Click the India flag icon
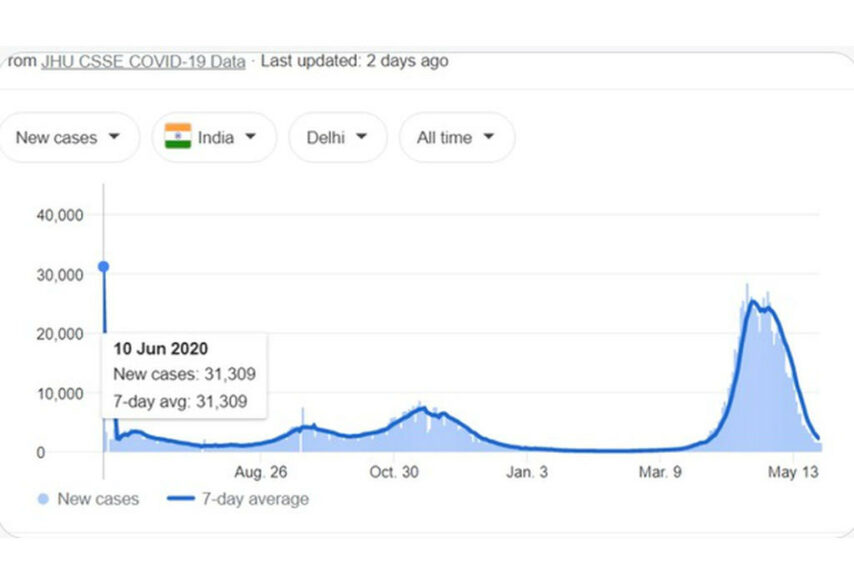The width and height of the screenshot is (854, 584). tap(178, 137)
